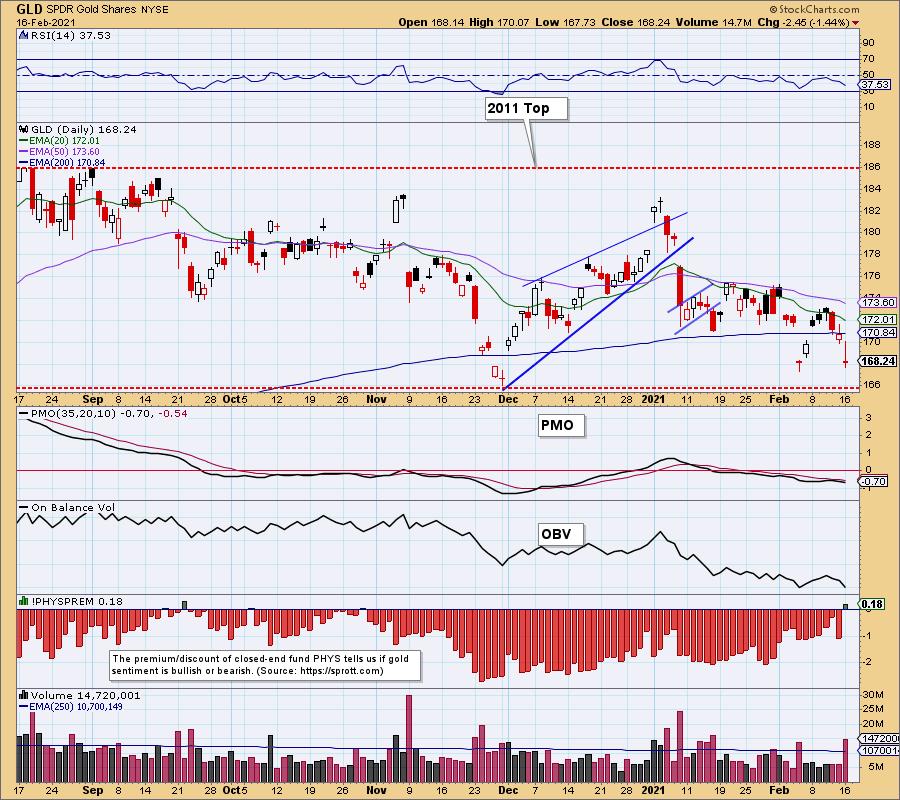Click the PHYS premium/discount note text box
Screen dimensions: 900x800
265,665
